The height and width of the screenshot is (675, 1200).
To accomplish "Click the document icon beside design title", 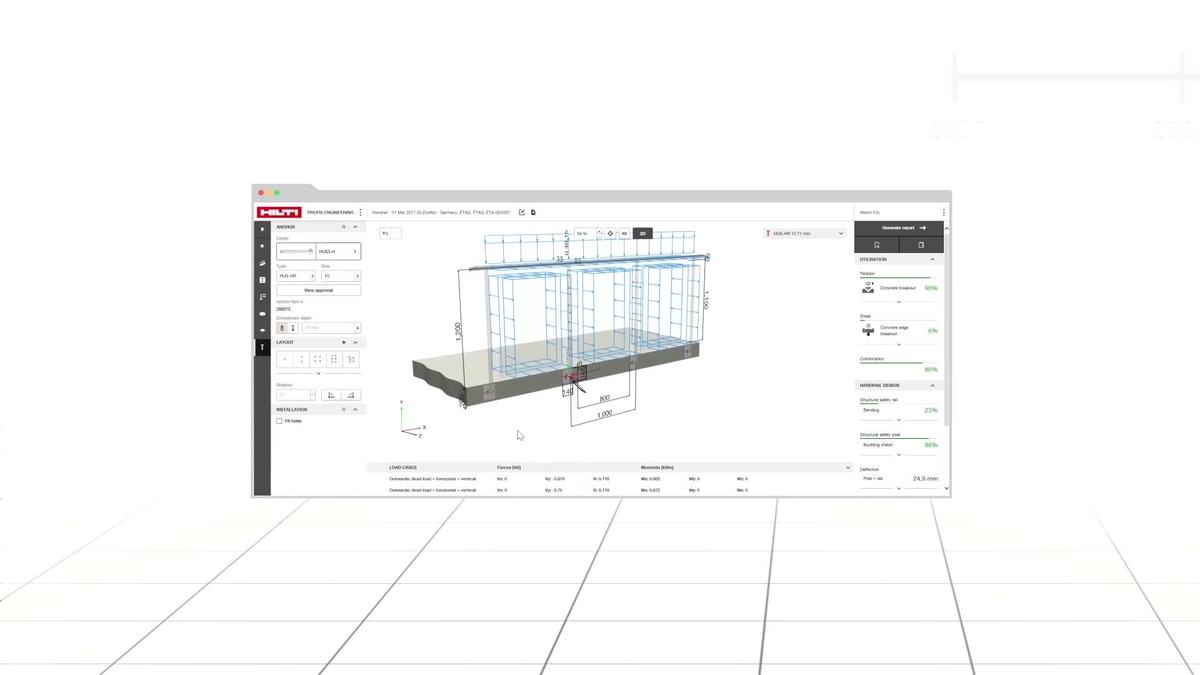I will point(533,212).
